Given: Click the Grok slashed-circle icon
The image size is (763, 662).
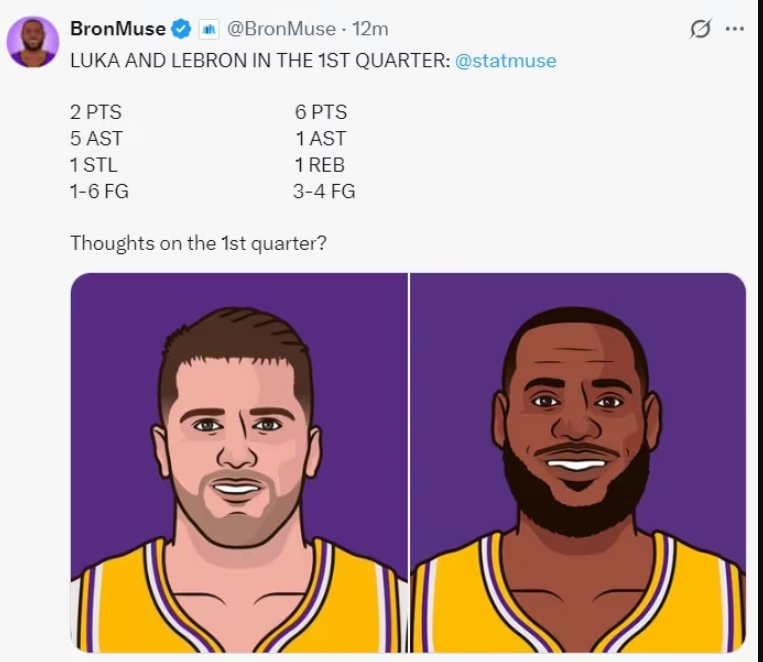Looking at the screenshot, I should coord(700,29).
